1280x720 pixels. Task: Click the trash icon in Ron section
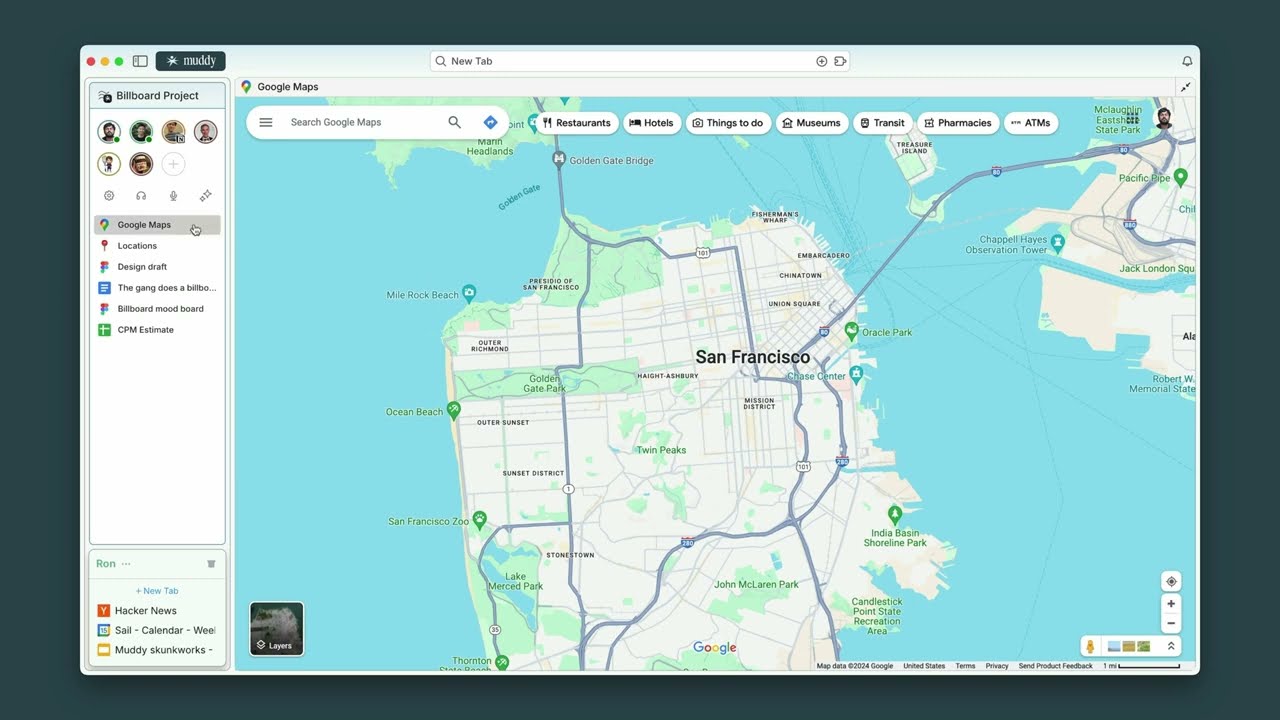coord(211,564)
